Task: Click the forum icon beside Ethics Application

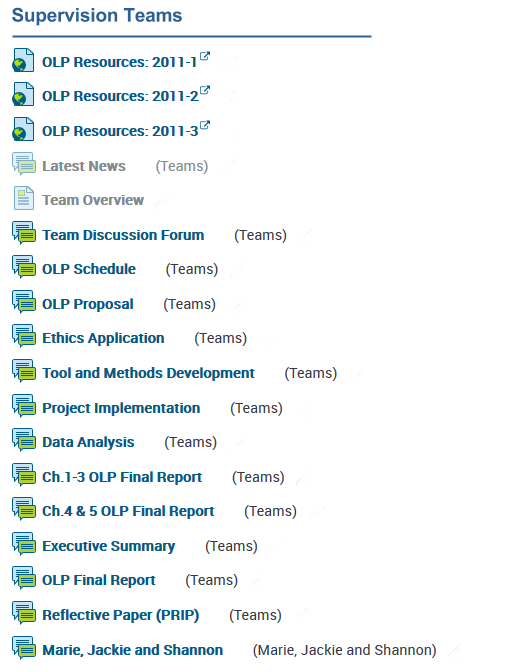Action: [24, 336]
